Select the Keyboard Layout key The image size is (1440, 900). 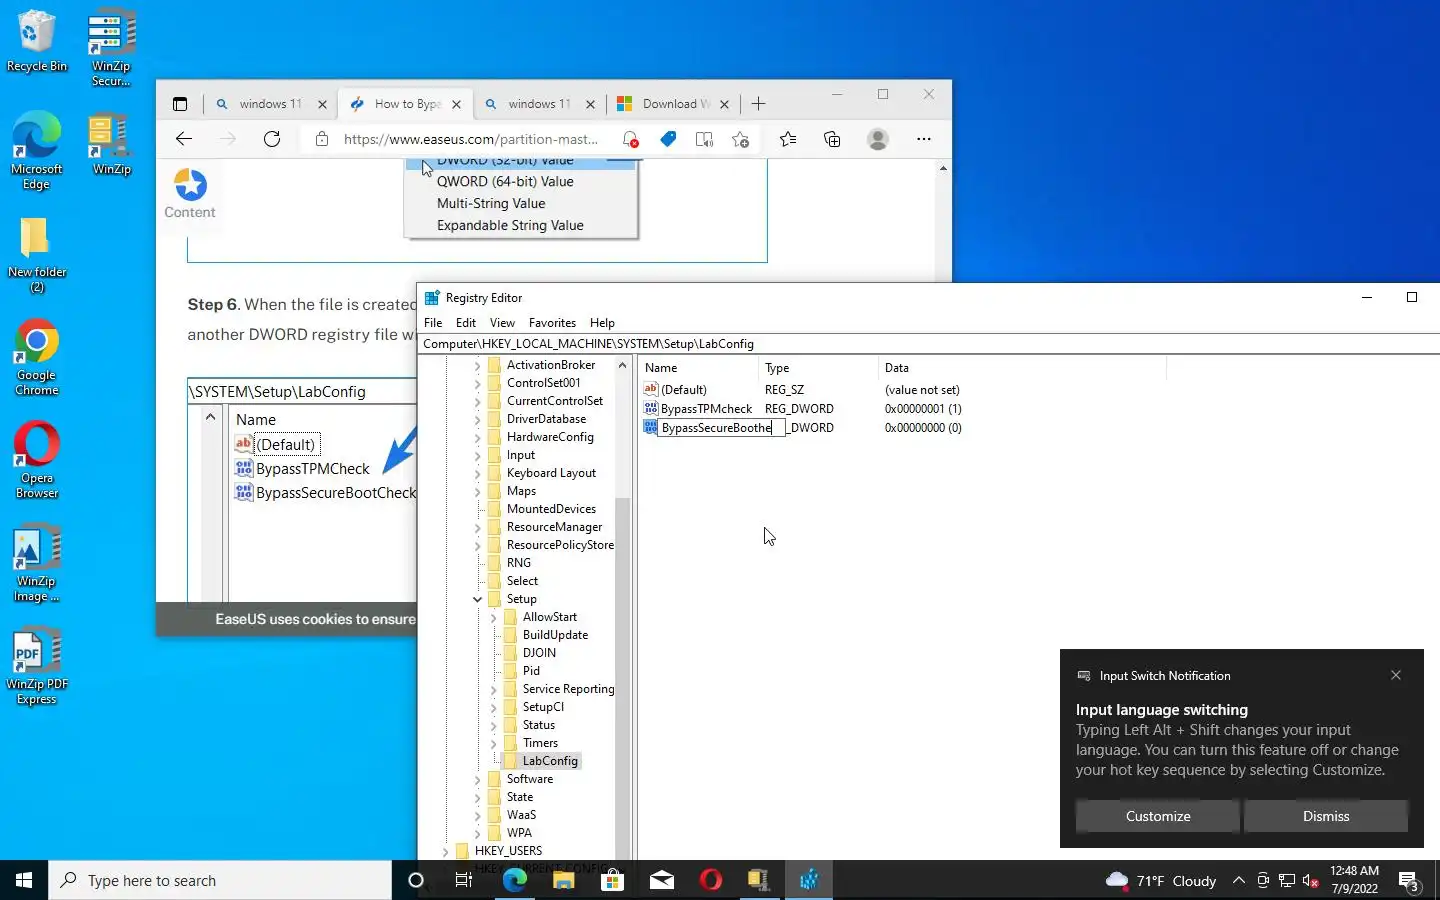pos(551,473)
